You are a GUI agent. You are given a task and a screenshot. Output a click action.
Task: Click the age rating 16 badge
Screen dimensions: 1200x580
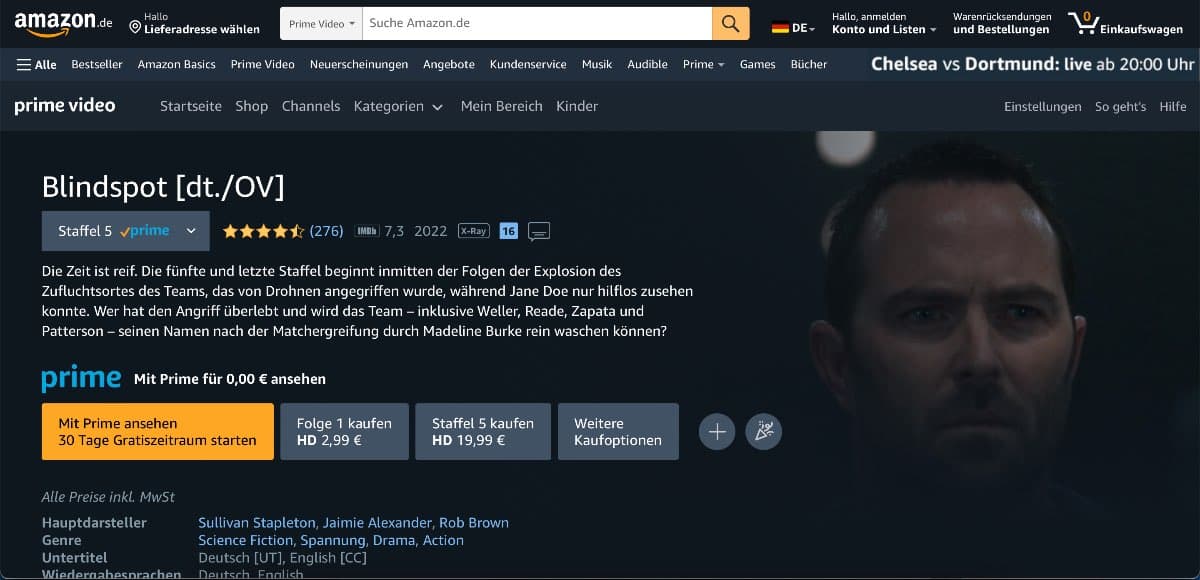click(508, 231)
